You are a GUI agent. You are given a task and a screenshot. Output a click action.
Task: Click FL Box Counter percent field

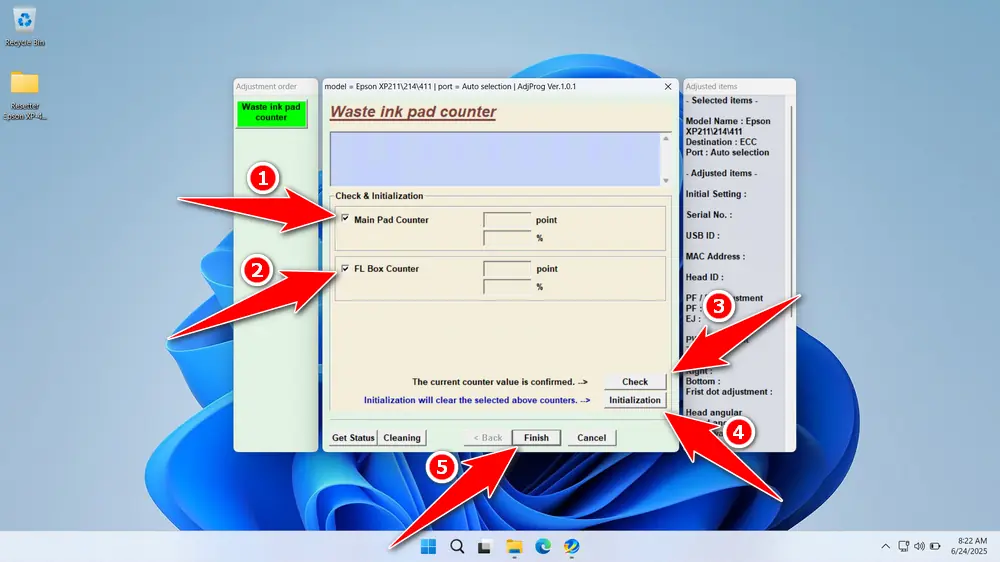(x=507, y=287)
